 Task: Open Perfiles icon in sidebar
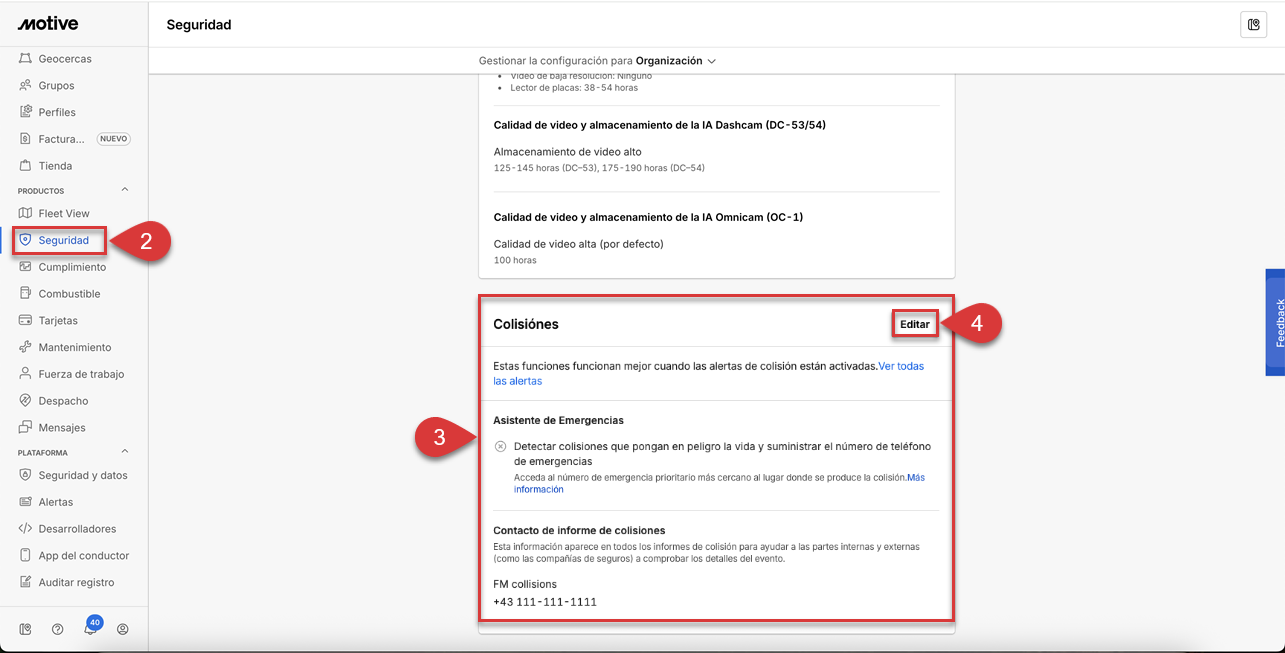click(26, 112)
